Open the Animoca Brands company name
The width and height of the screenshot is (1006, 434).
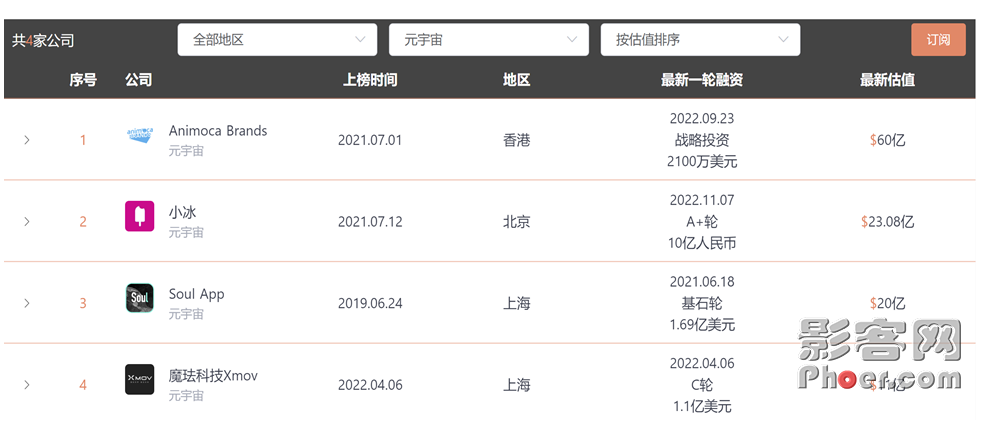(x=217, y=131)
